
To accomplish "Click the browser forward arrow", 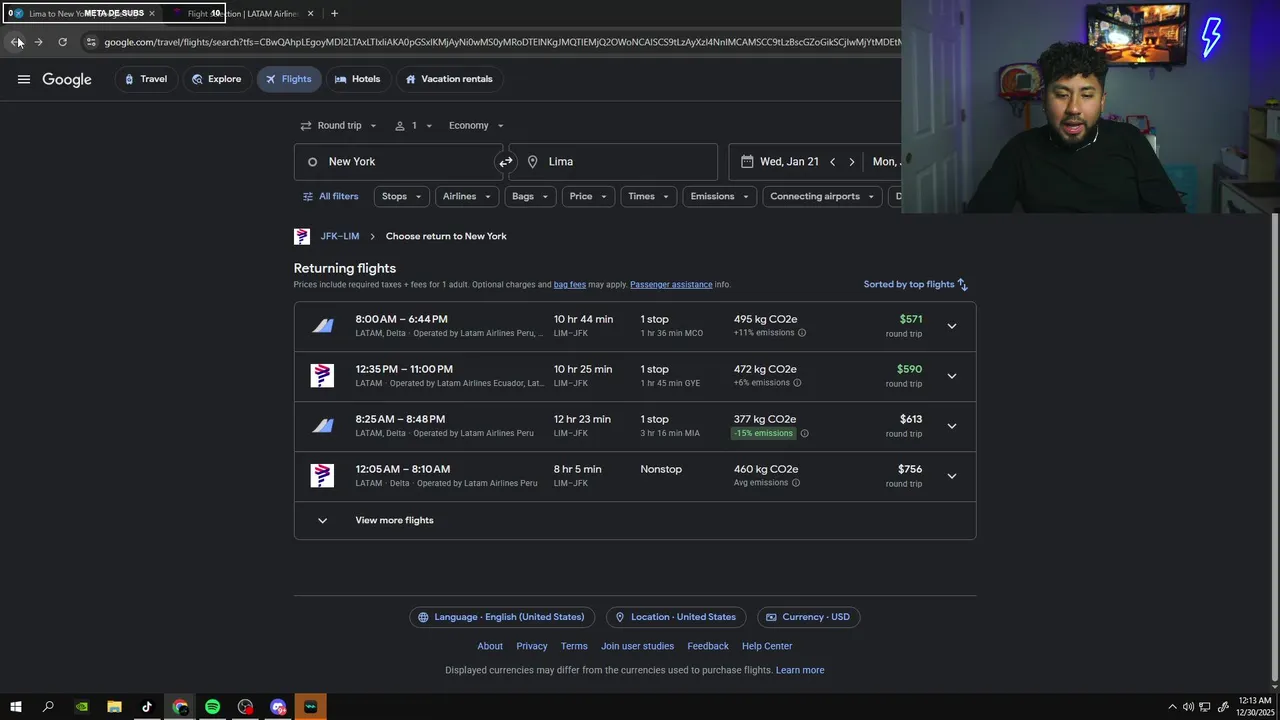I will click(x=38, y=42).
